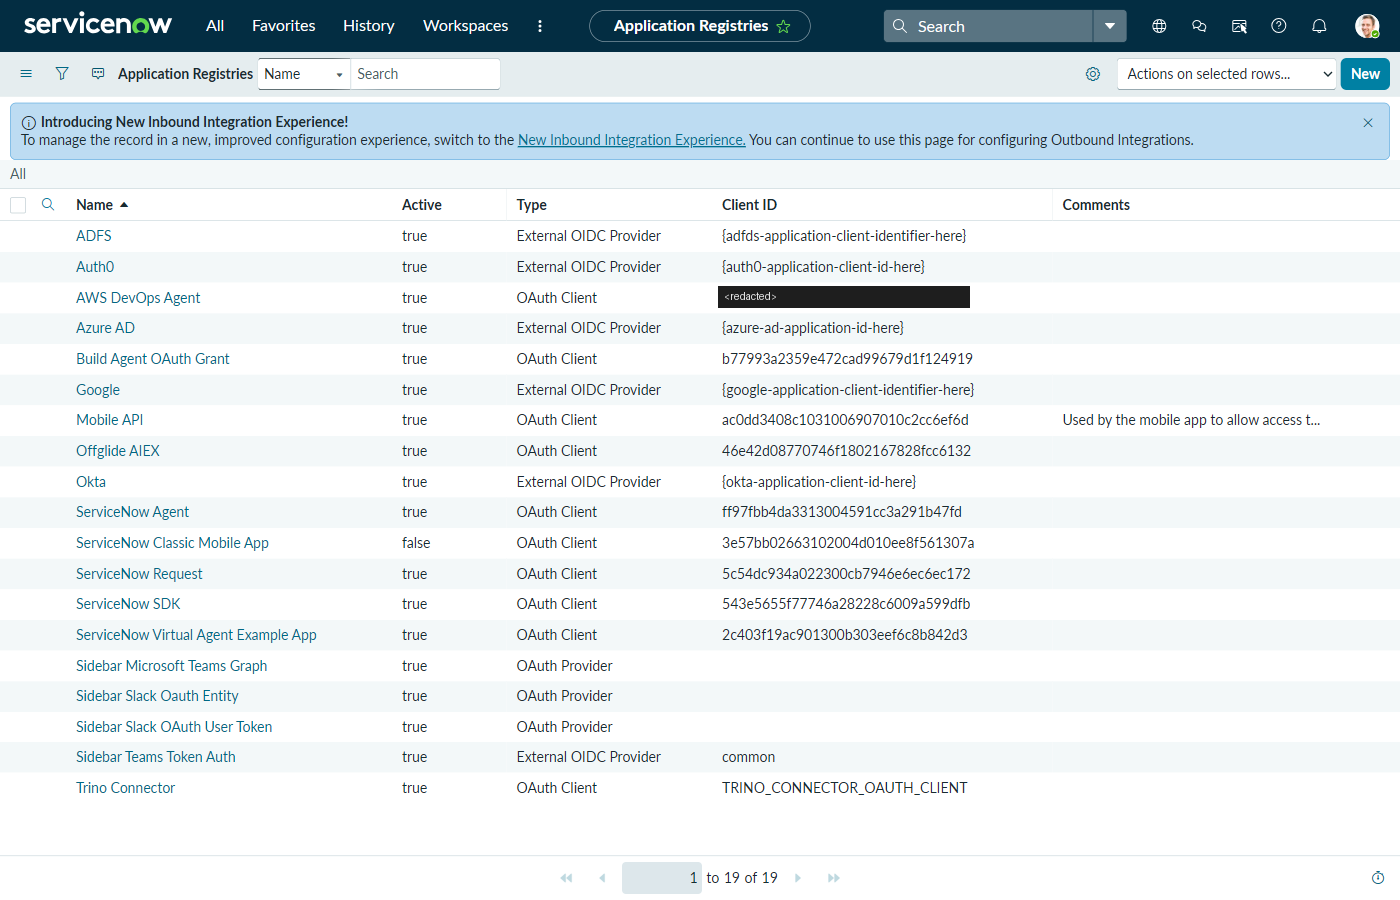Screen dimensions: 1400x900
Task: Open the ServiceNow Classic Mobile App record
Action: click(x=172, y=543)
